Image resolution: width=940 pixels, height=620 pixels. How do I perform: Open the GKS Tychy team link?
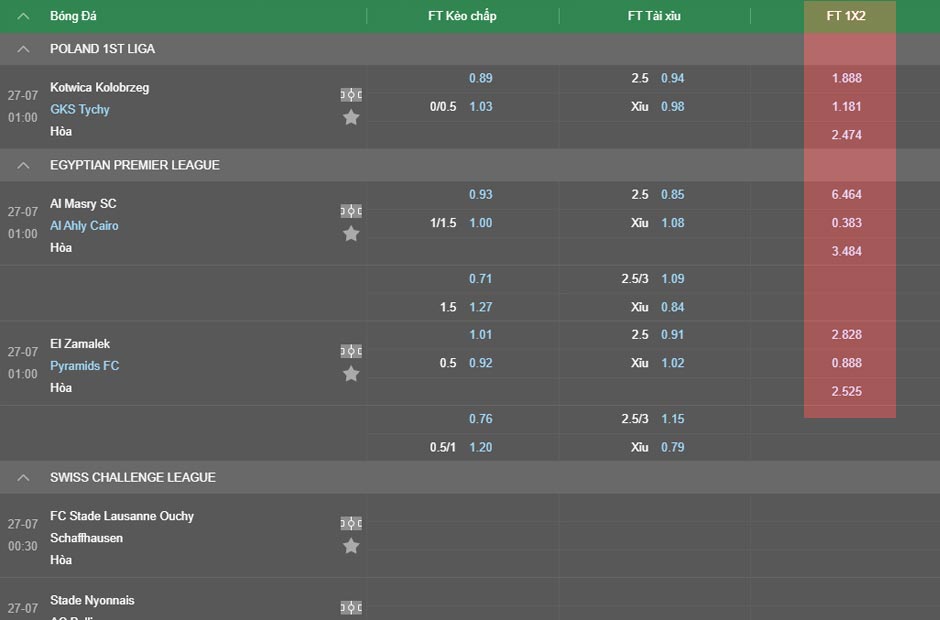(80, 109)
